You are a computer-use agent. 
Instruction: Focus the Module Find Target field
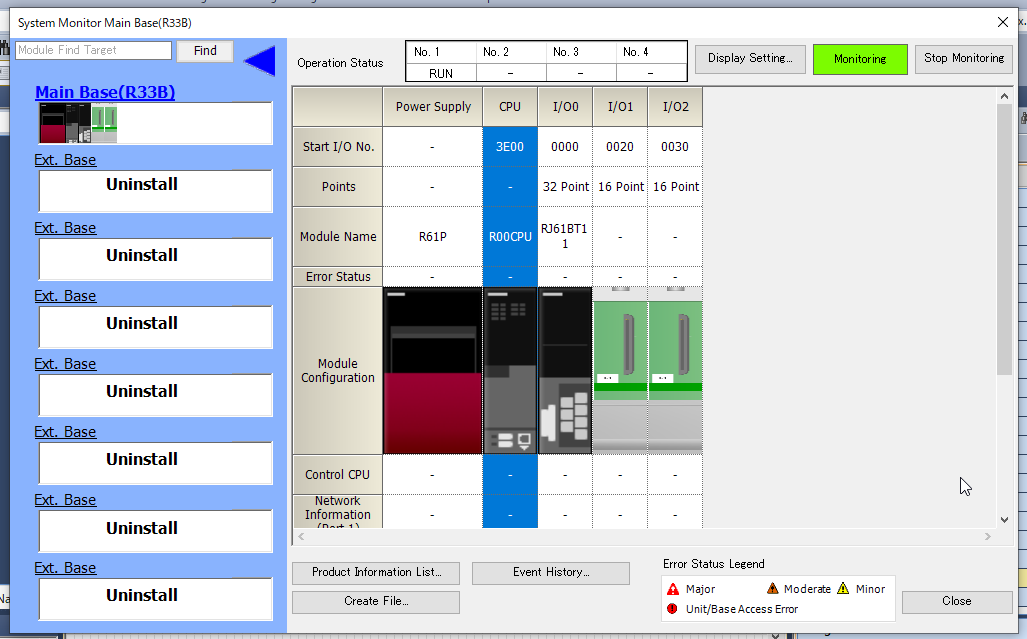point(94,50)
